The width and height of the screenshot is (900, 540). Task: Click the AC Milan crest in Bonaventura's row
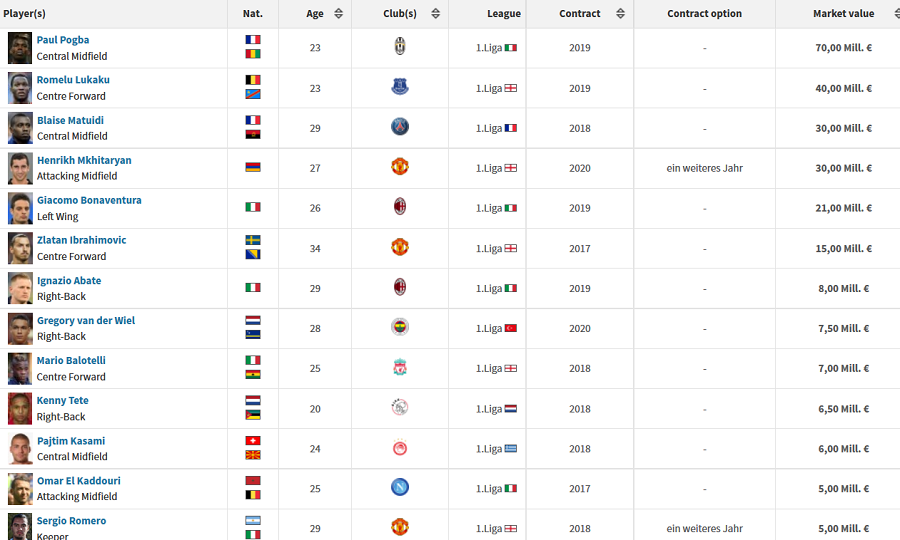[400, 207]
